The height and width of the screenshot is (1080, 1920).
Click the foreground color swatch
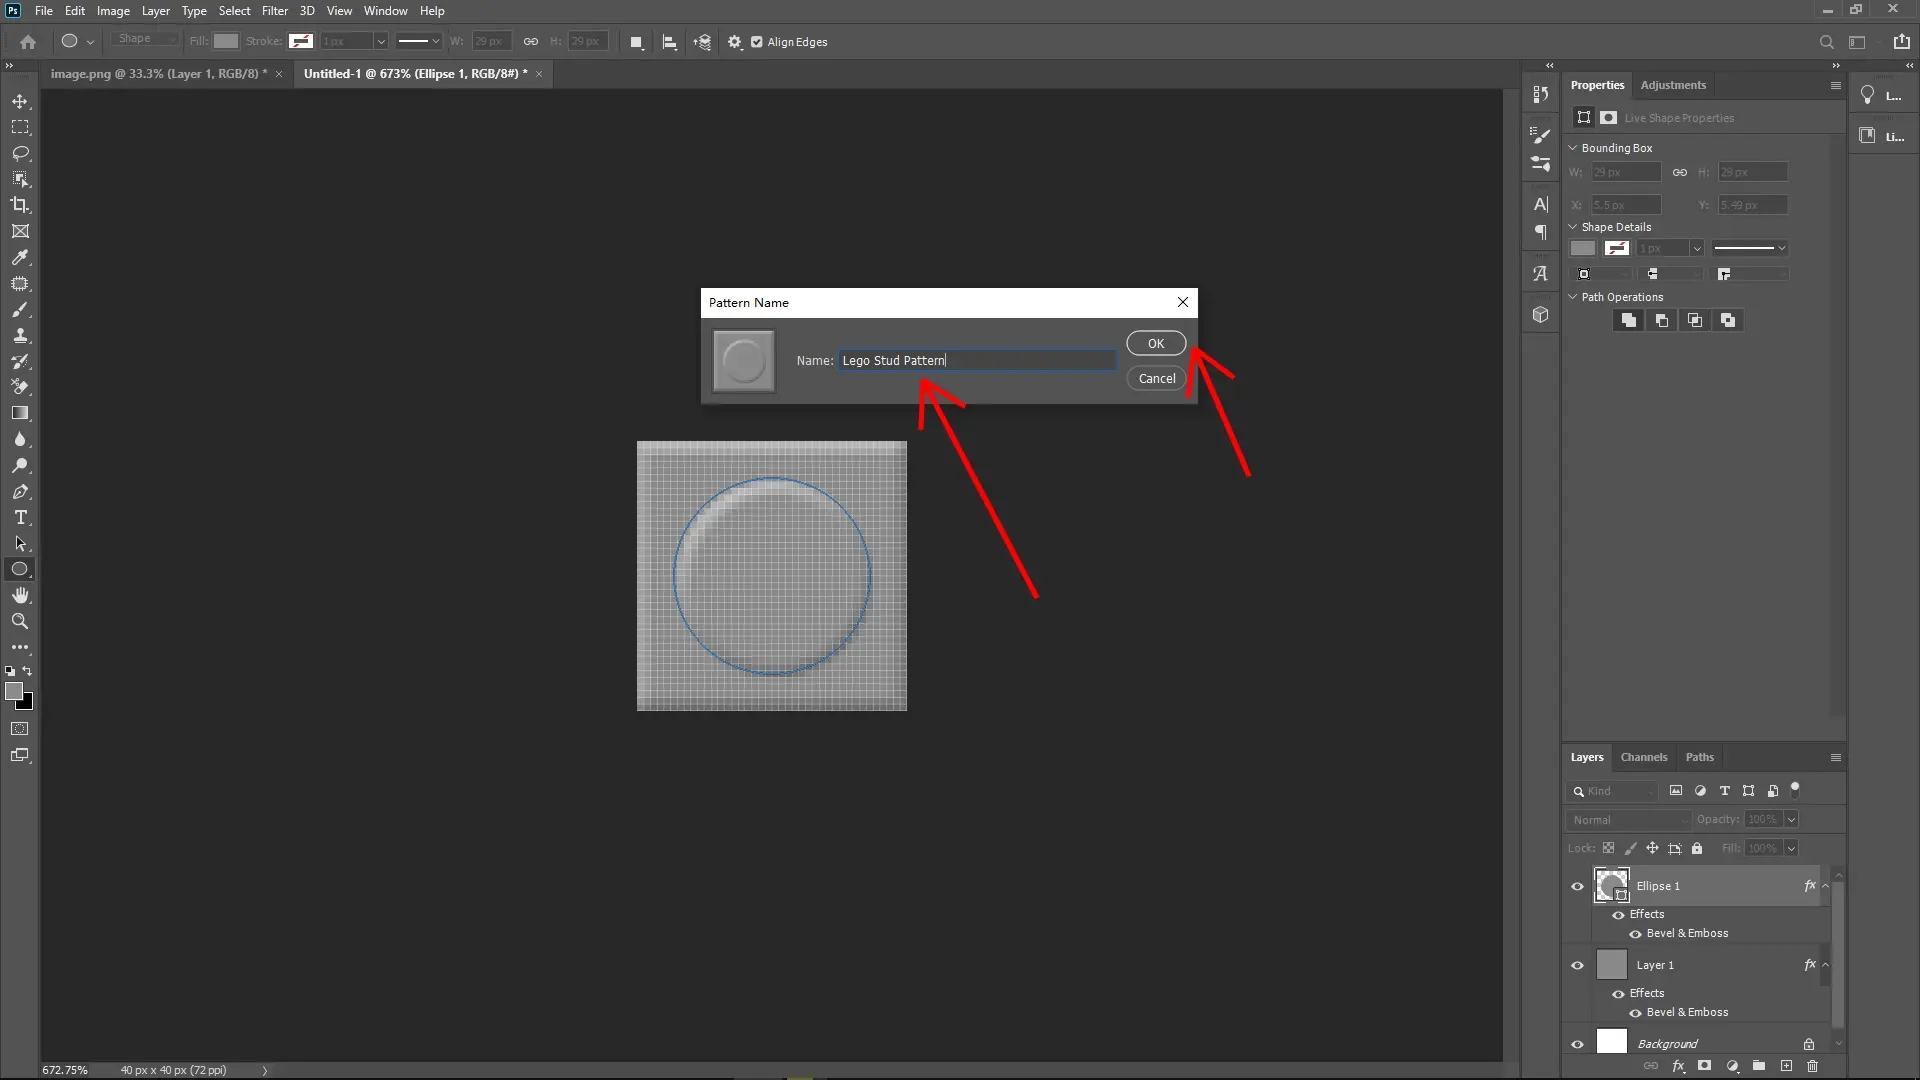coord(16,693)
